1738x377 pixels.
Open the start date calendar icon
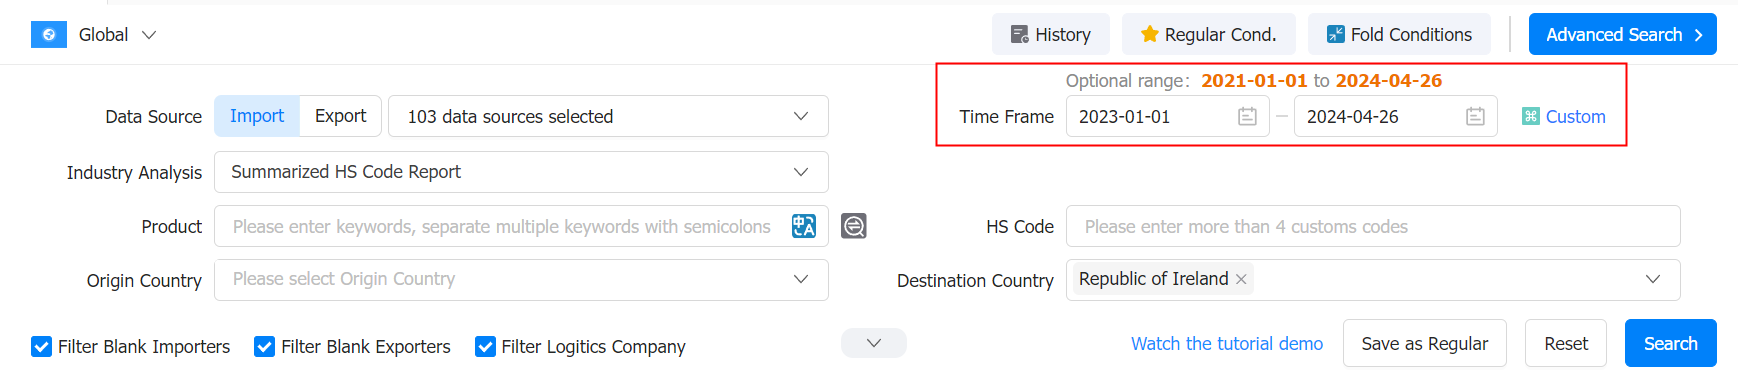tap(1247, 116)
